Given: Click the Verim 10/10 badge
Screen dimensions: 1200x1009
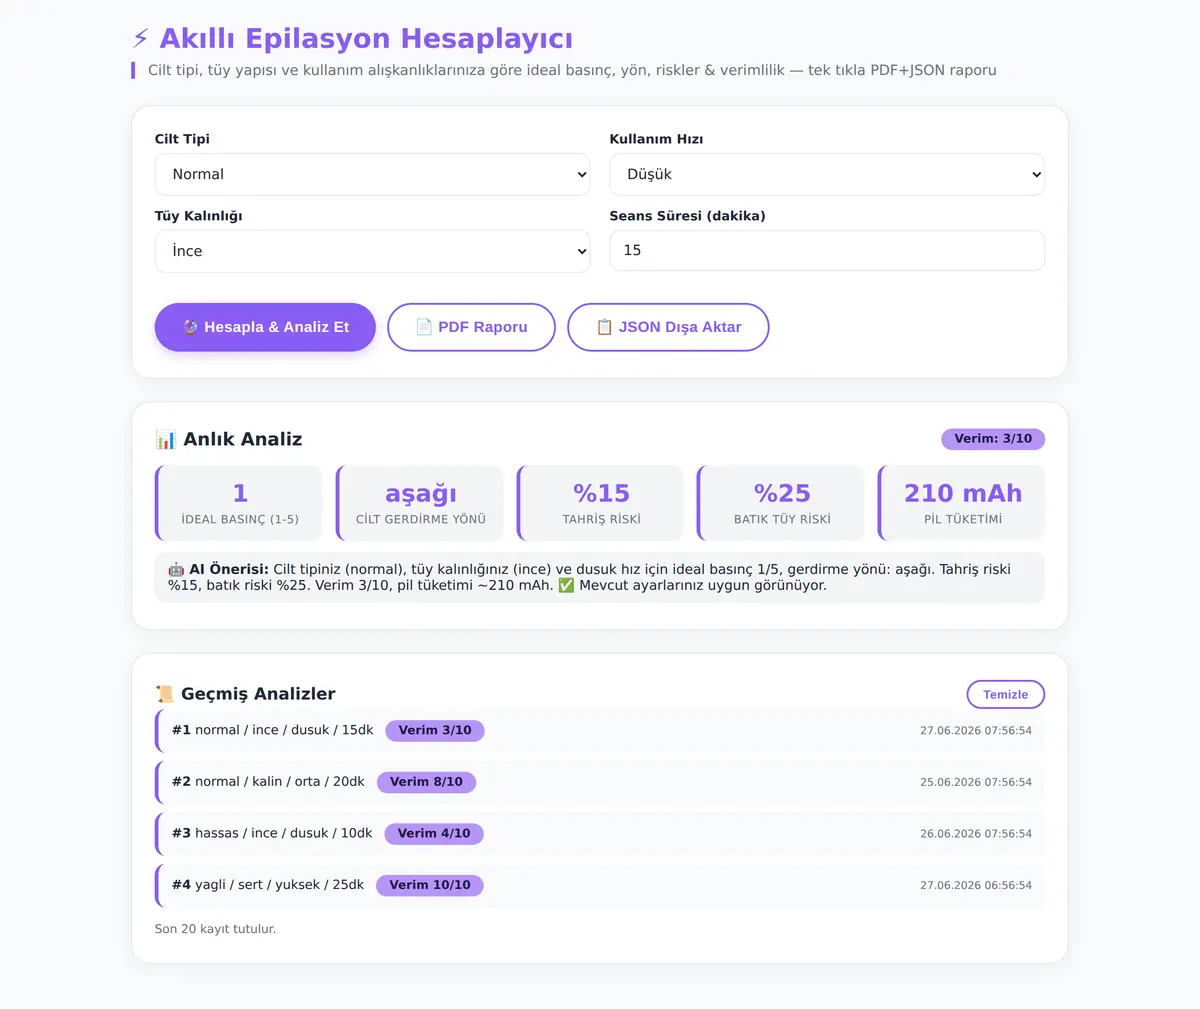Looking at the screenshot, I should [430, 885].
